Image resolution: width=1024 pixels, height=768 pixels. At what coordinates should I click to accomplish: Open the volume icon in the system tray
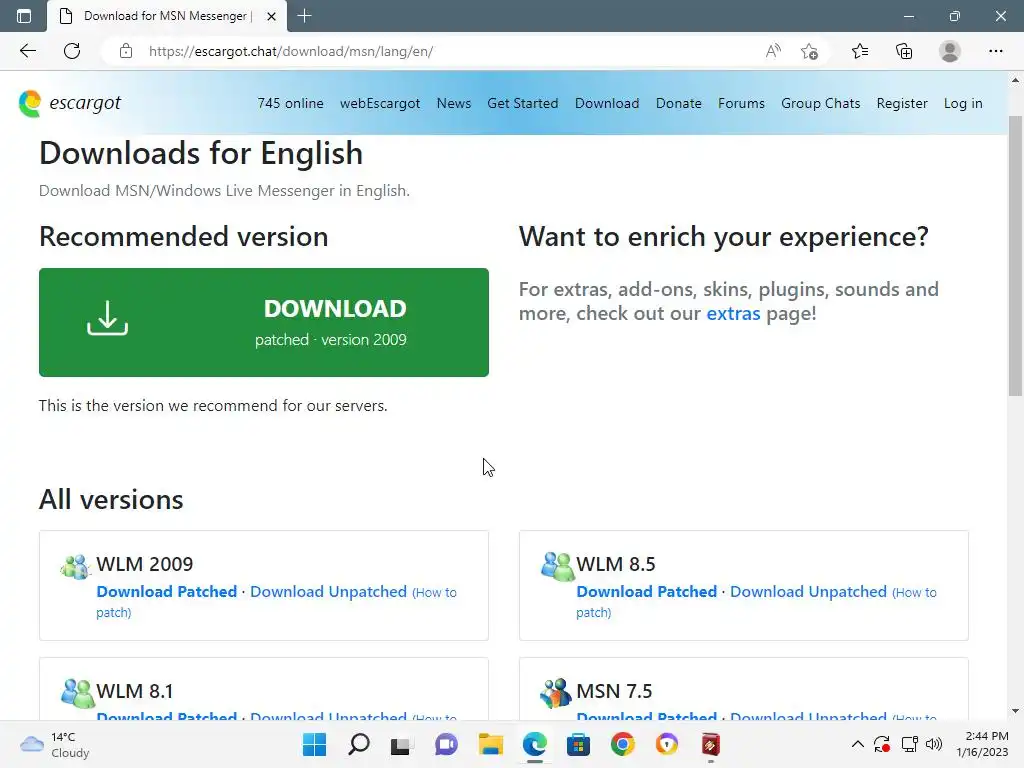[934, 744]
